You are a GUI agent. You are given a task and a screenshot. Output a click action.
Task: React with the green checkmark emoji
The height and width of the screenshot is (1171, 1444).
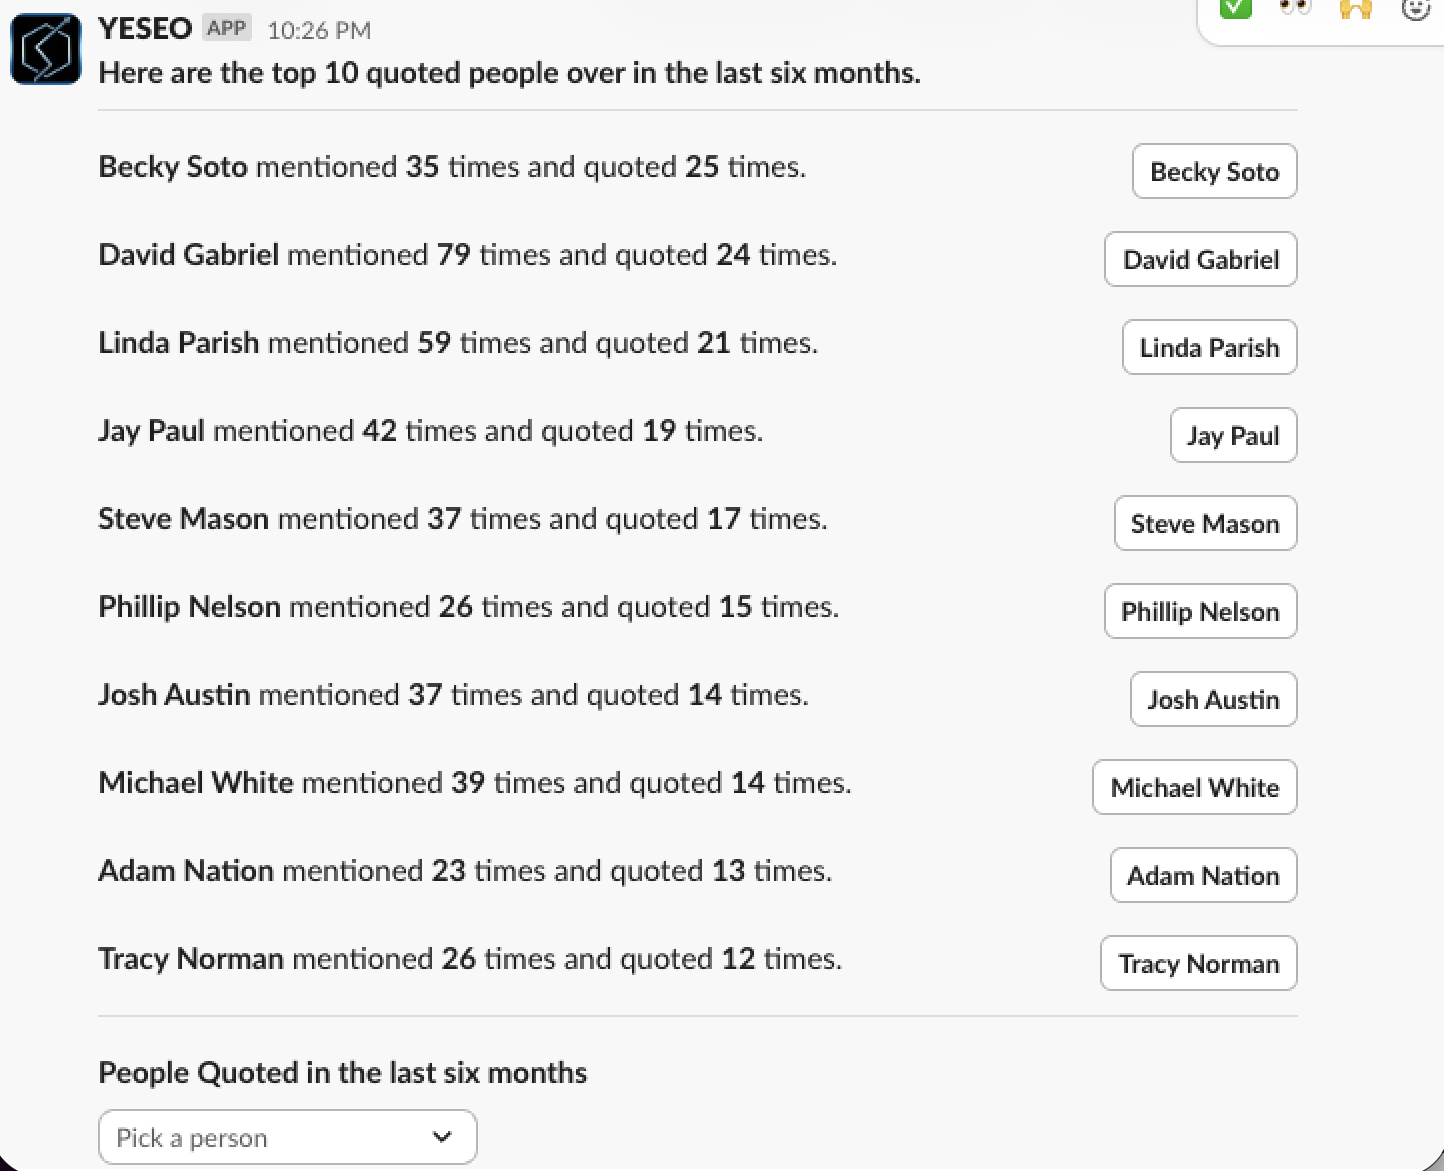pos(1236,8)
